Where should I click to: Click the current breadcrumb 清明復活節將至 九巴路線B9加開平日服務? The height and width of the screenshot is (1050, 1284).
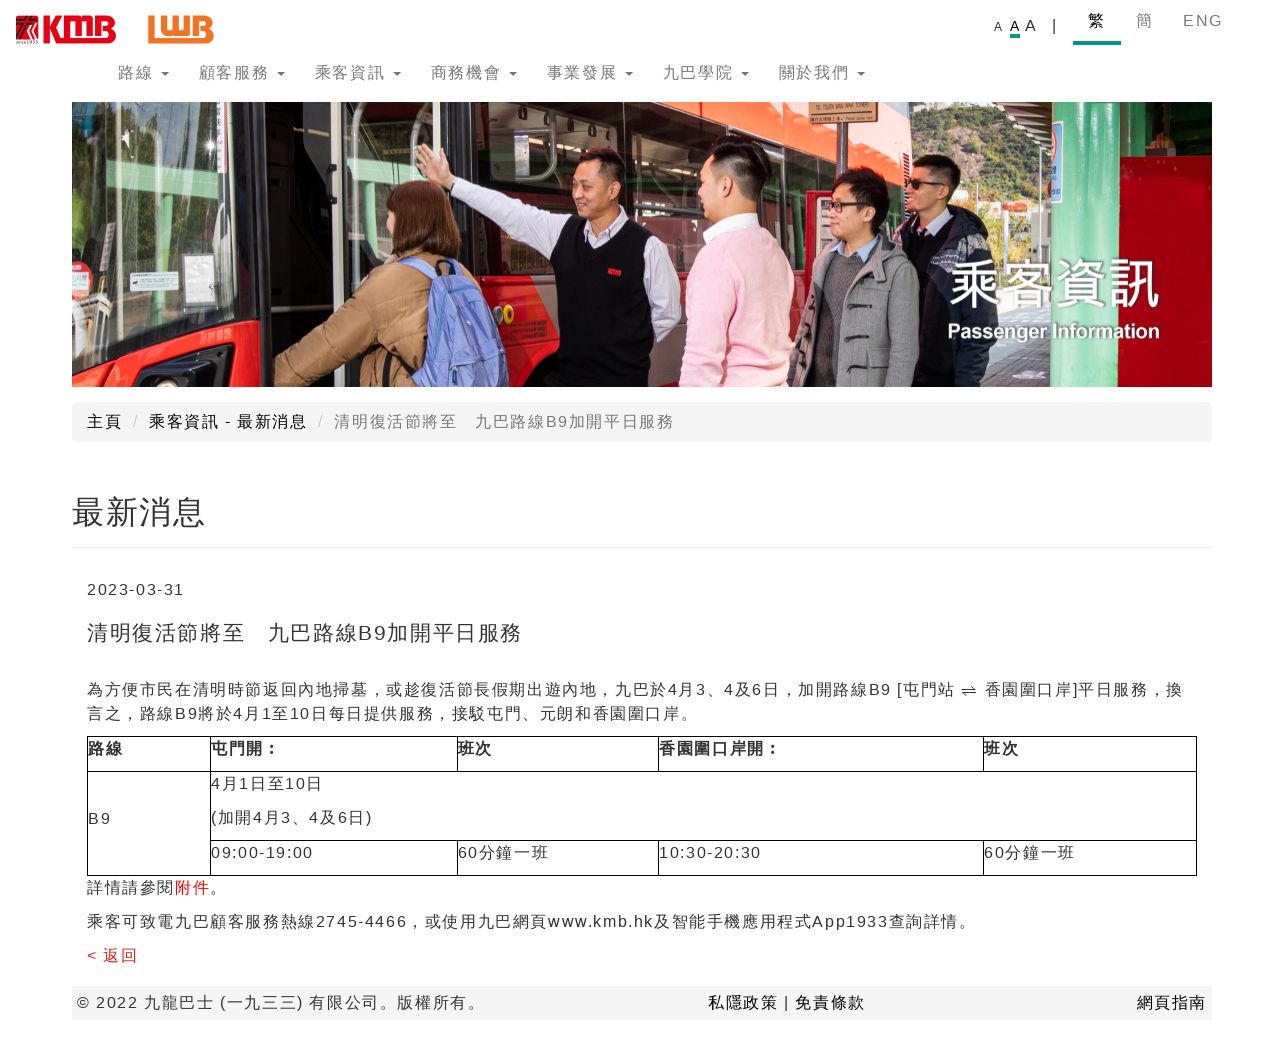[x=504, y=422]
